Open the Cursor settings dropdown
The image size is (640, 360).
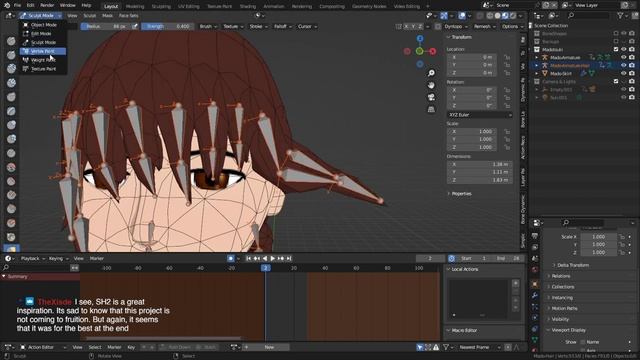[307, 26]
